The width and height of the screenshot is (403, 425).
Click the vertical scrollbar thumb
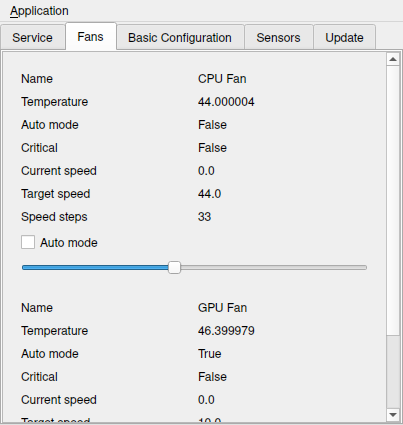point(393,201)
